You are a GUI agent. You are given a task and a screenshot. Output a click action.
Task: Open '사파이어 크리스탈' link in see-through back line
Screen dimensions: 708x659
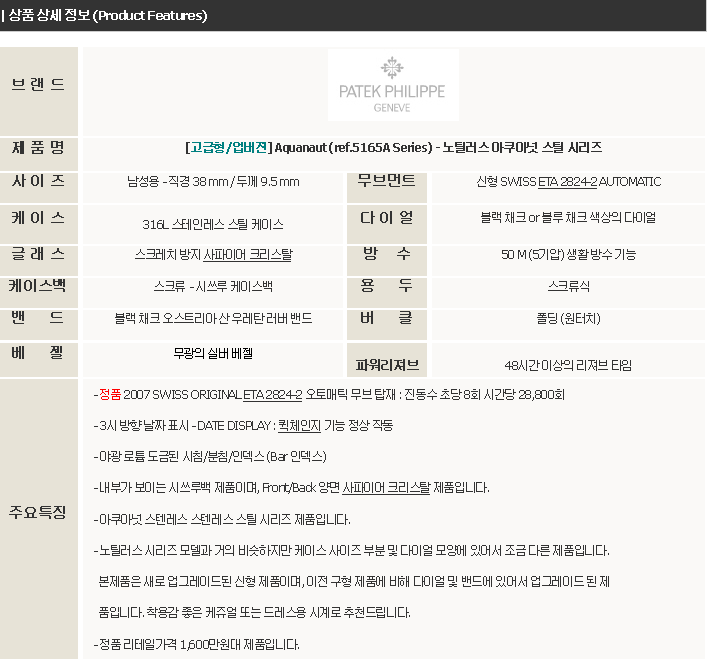(x=386, y=488)
